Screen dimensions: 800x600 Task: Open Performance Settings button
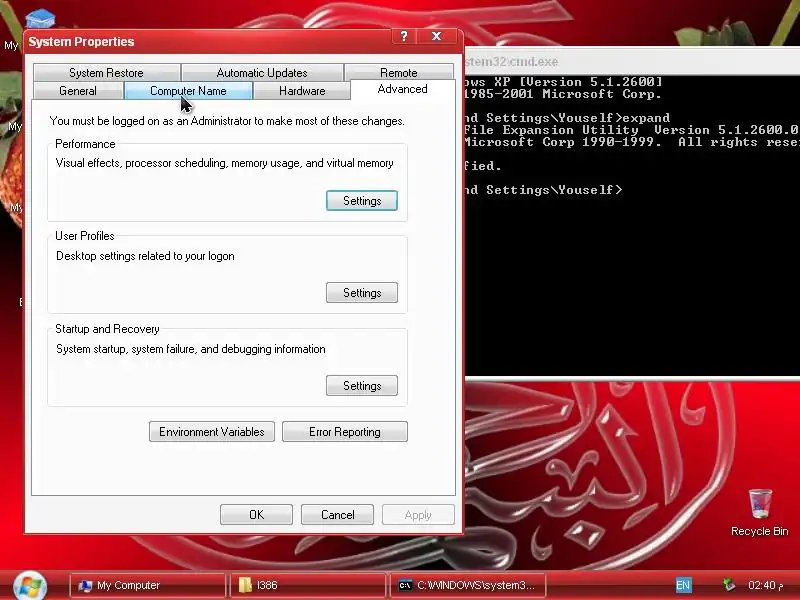click(x=362, y=201)
